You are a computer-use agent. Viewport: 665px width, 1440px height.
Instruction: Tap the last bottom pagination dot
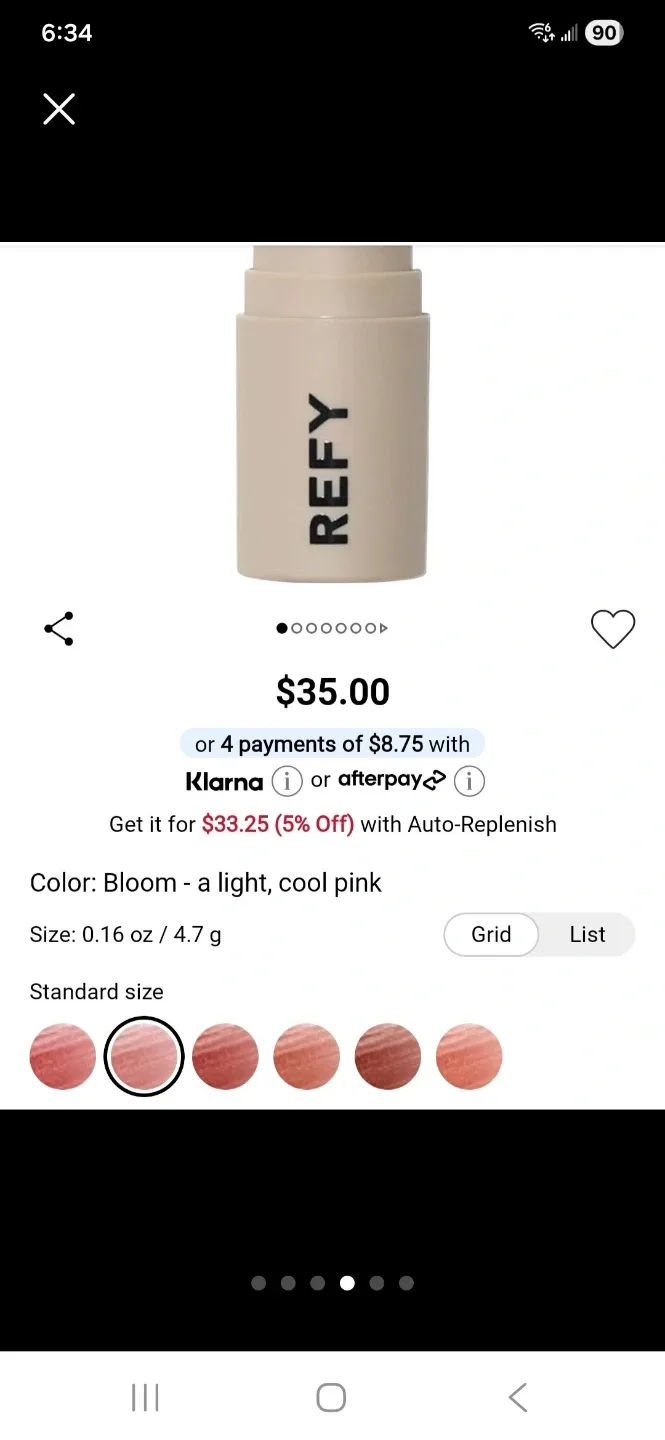(x=406, y=1283)
